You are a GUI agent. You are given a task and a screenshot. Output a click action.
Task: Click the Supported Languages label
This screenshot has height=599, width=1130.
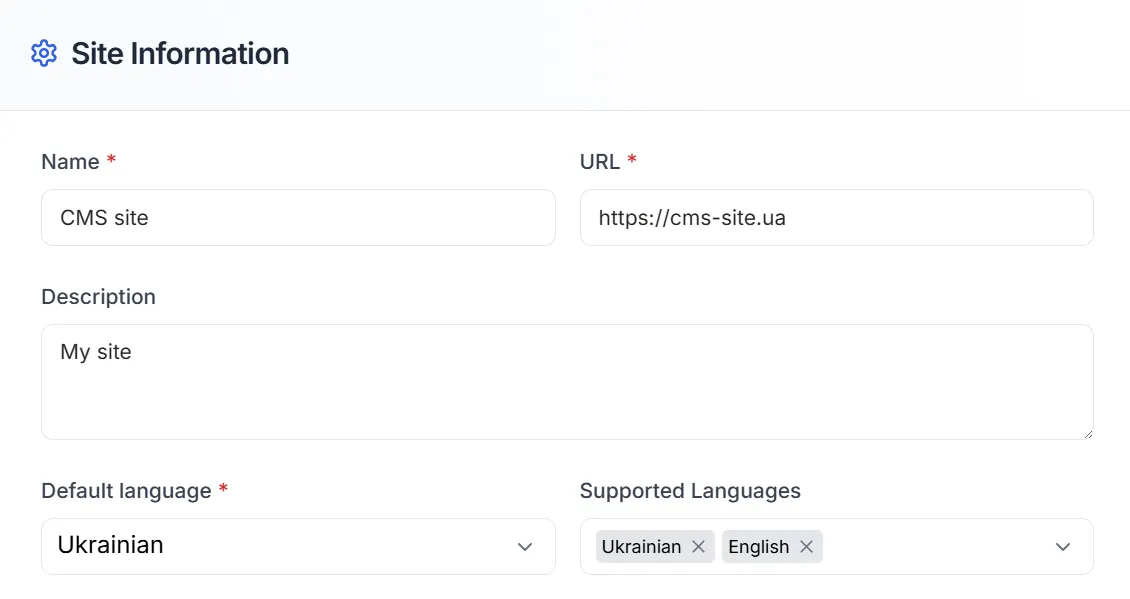pos(690,491)
